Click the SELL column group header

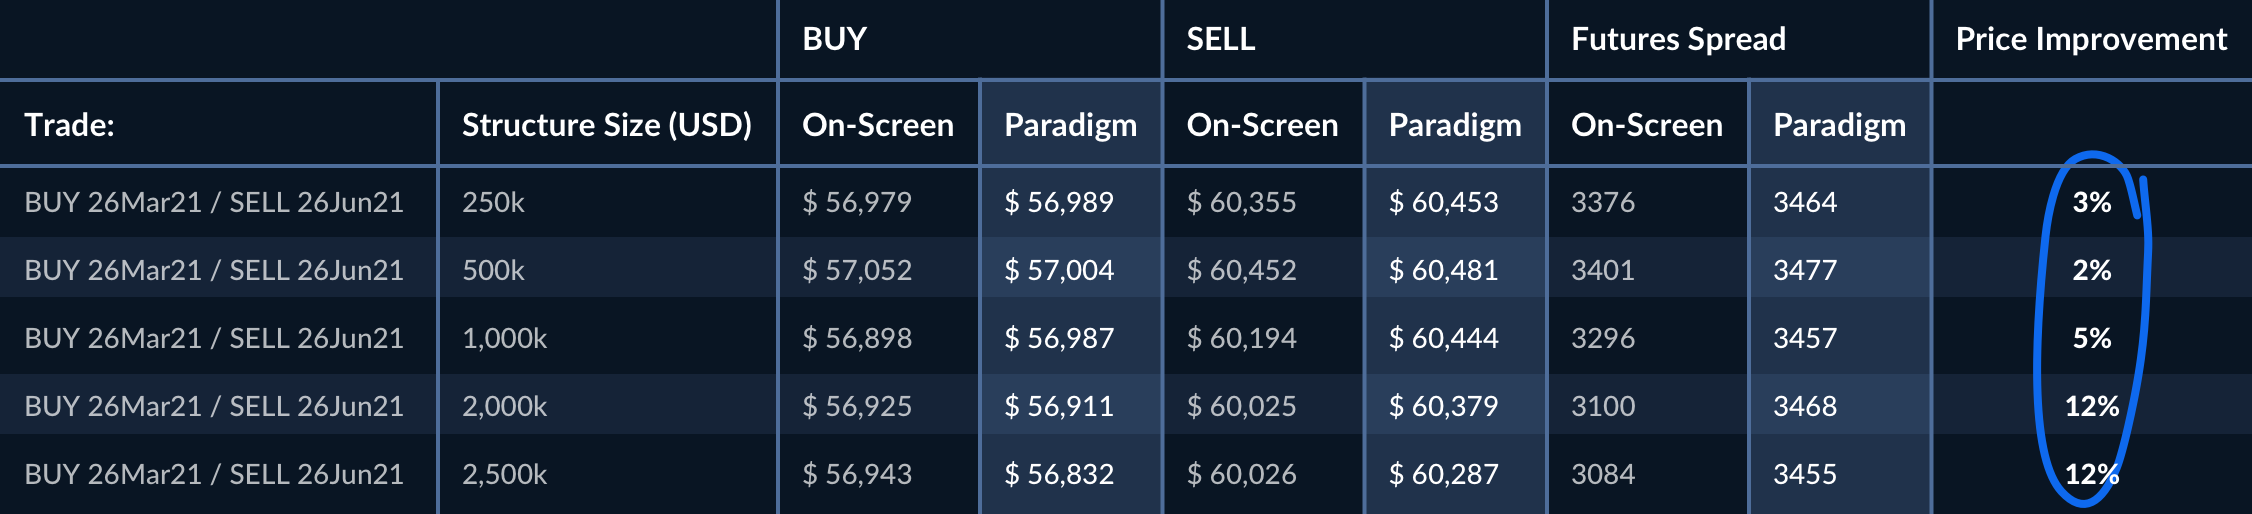point(1220,39)
